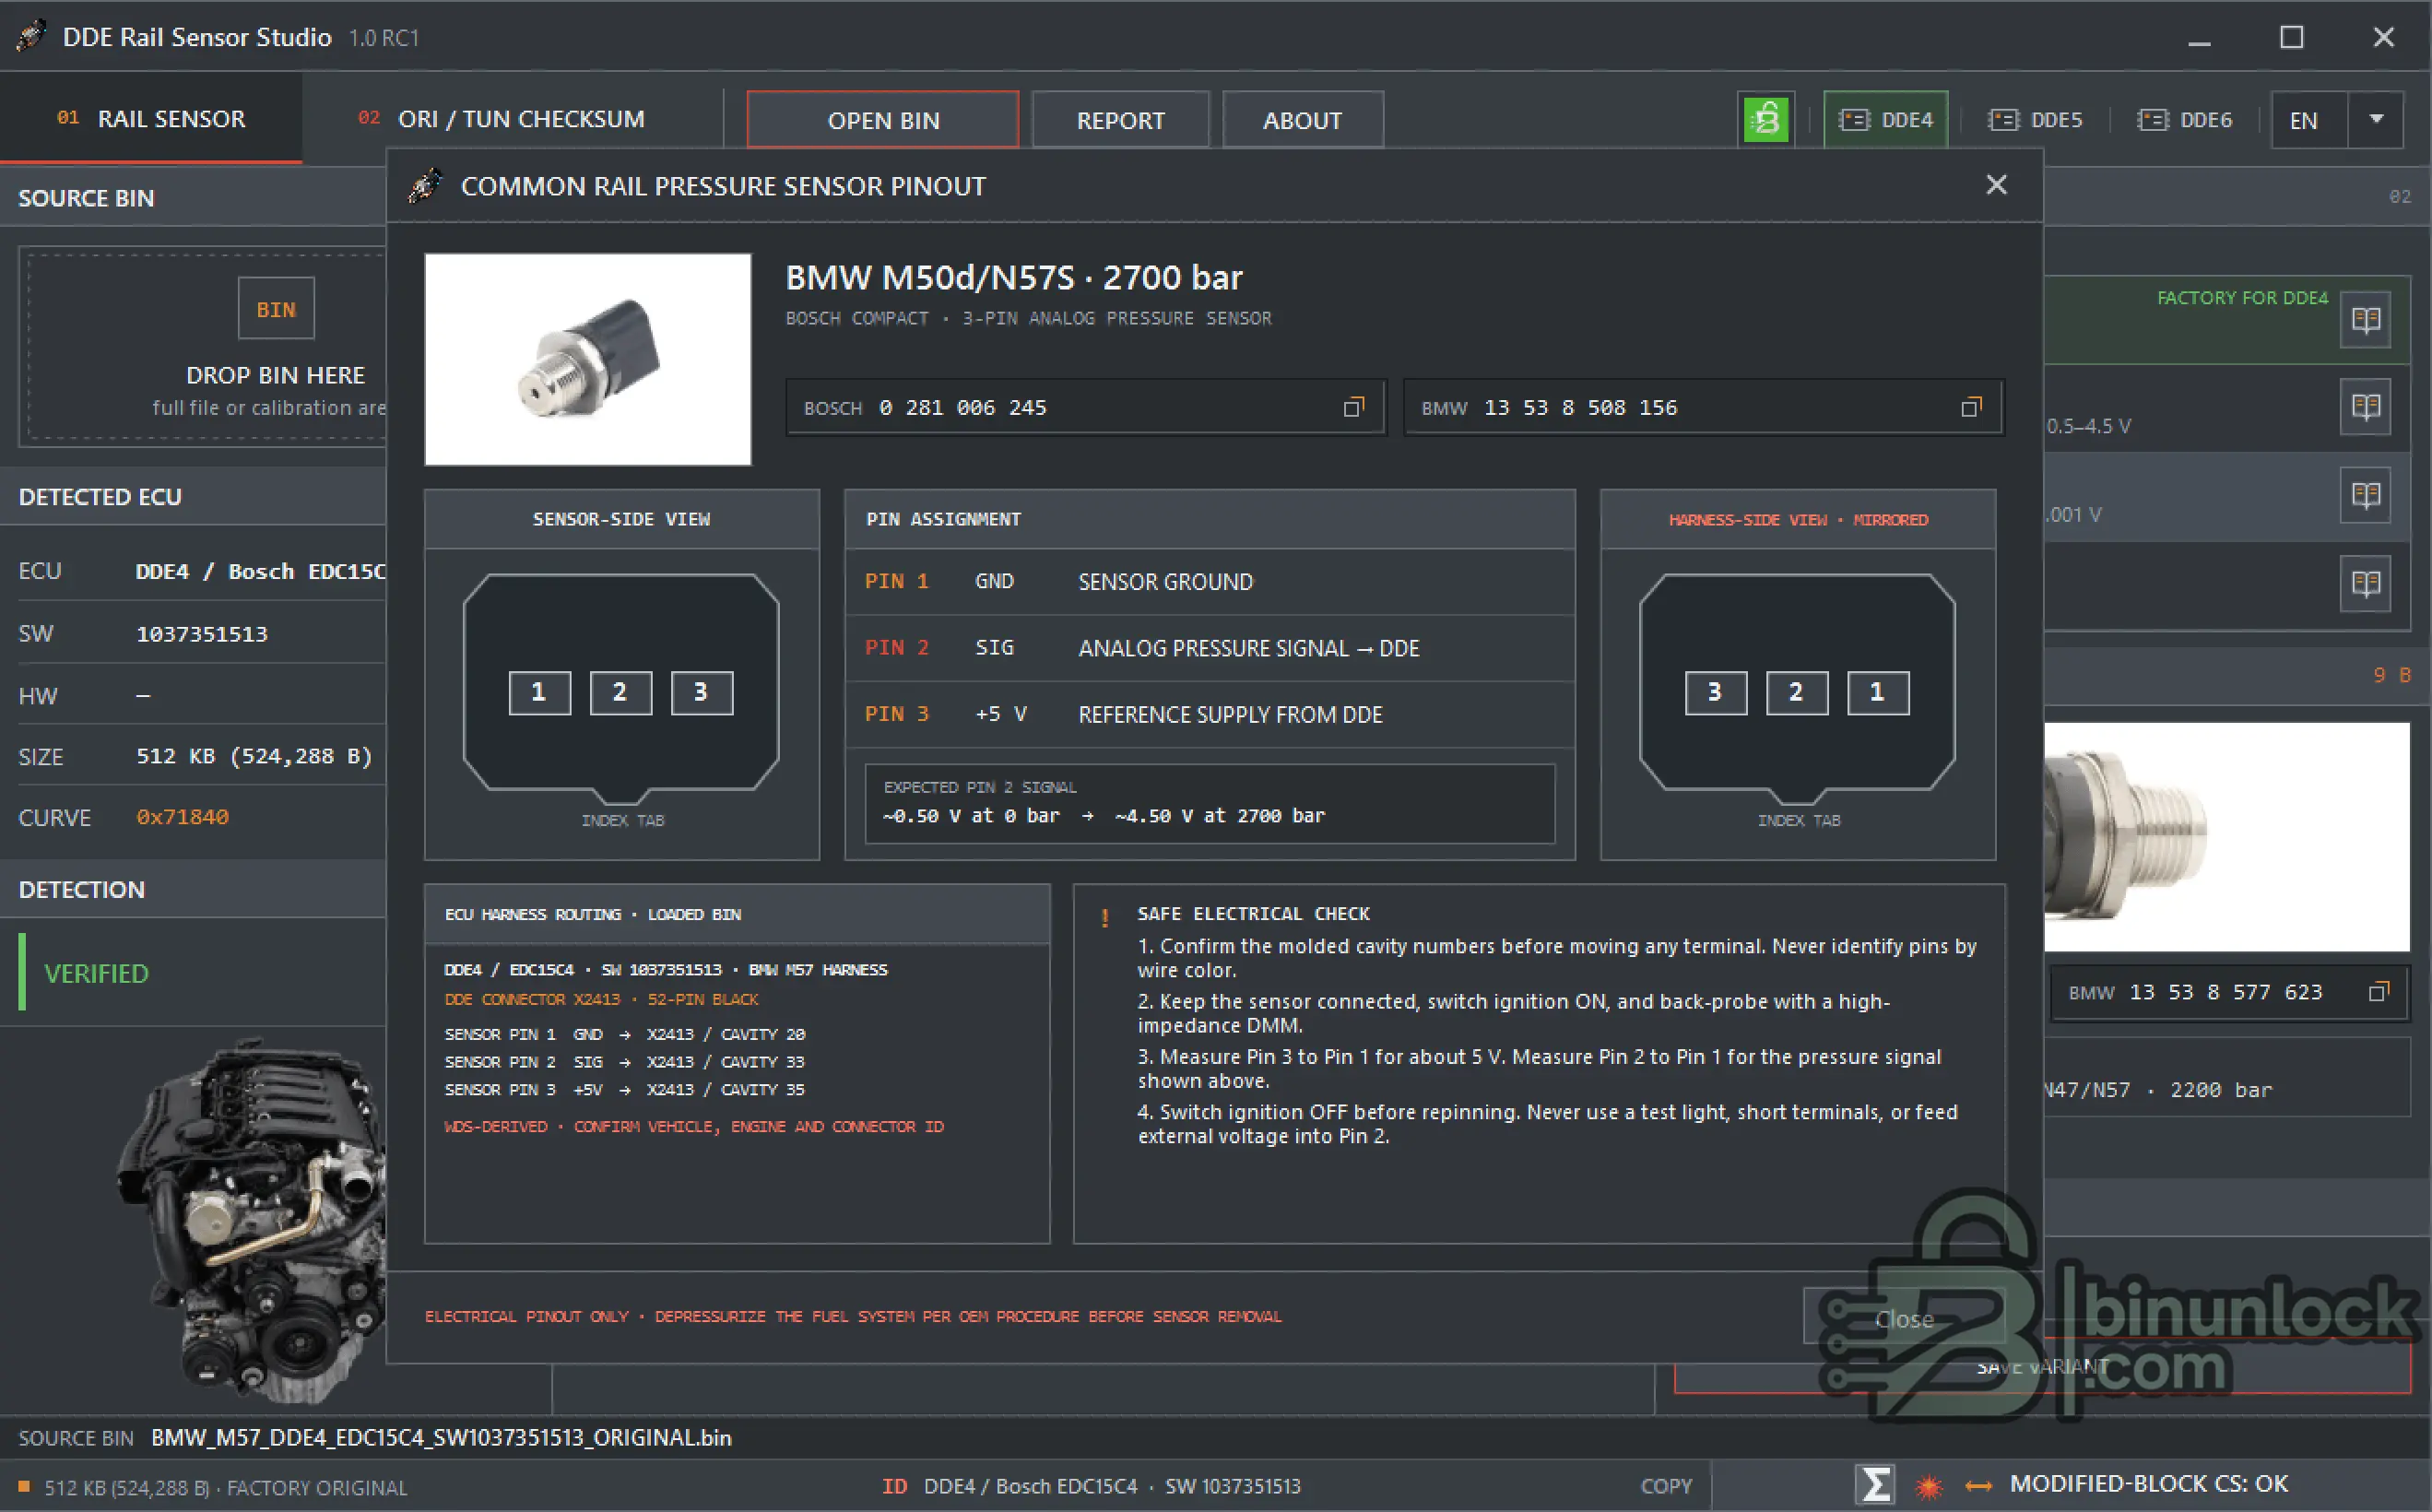Click the CURVE address 0x71840
Screen dimensions: 2432x1512
click(x=182, y=817)
